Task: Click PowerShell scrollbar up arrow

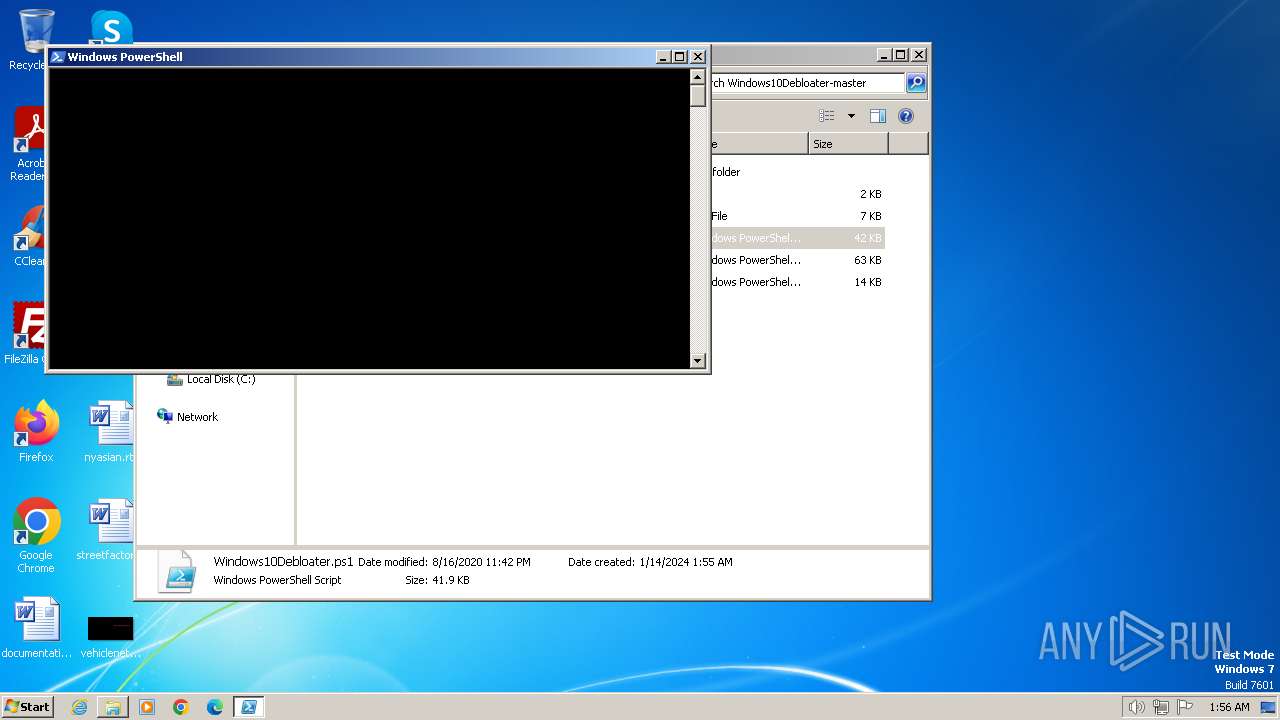Action: [698, 76]
